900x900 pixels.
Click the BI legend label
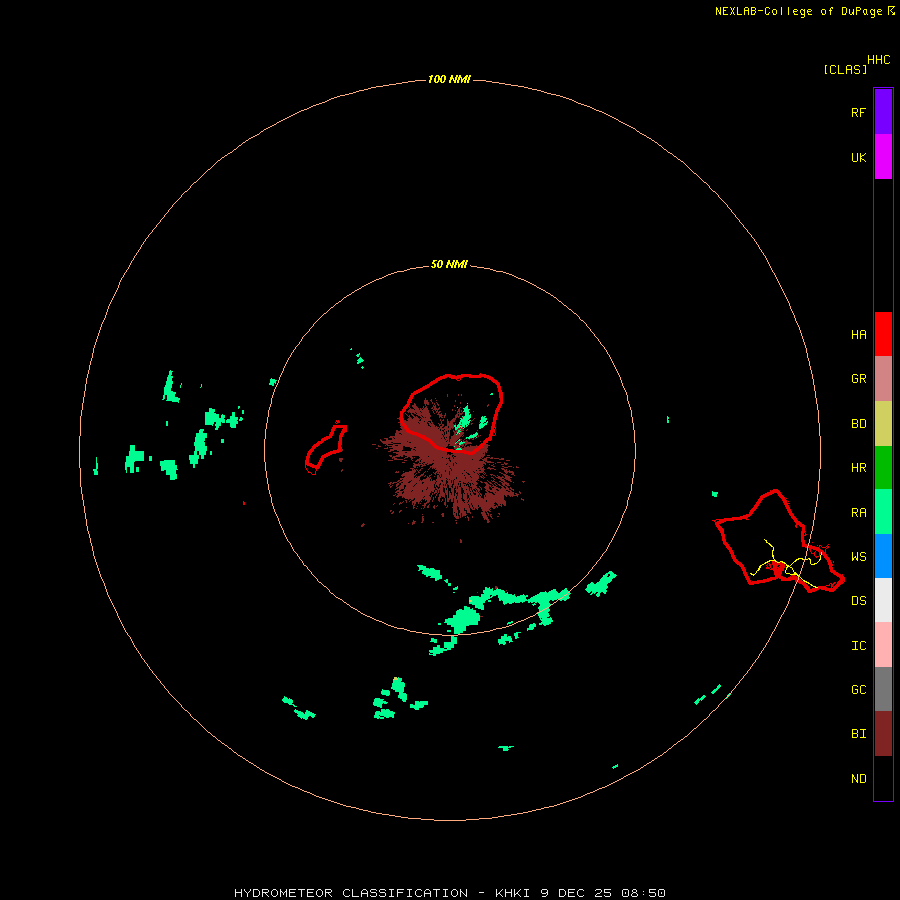tap(858, 734)
